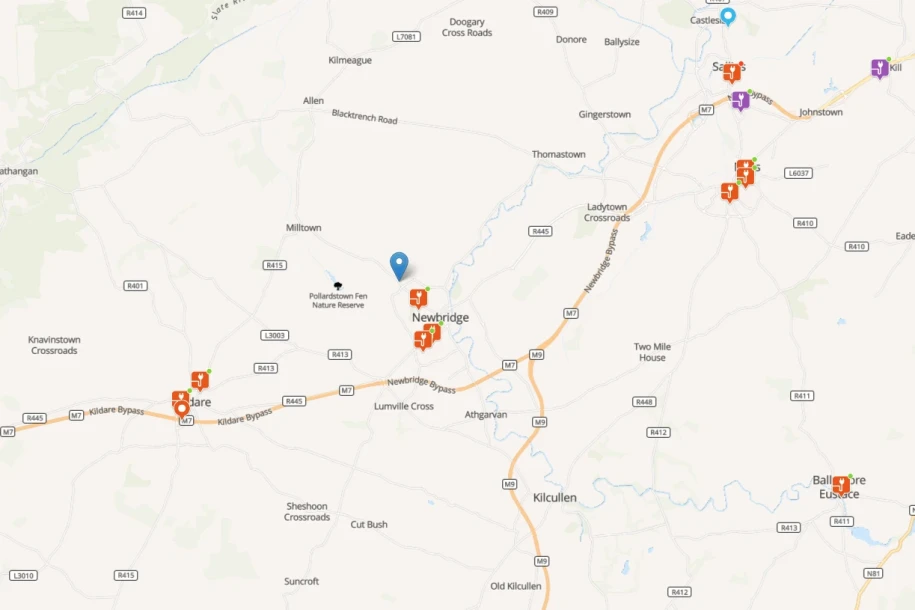Open the charger marker northeast of Kildare
This screenshot has height=610, width=915.
[200, 381]
